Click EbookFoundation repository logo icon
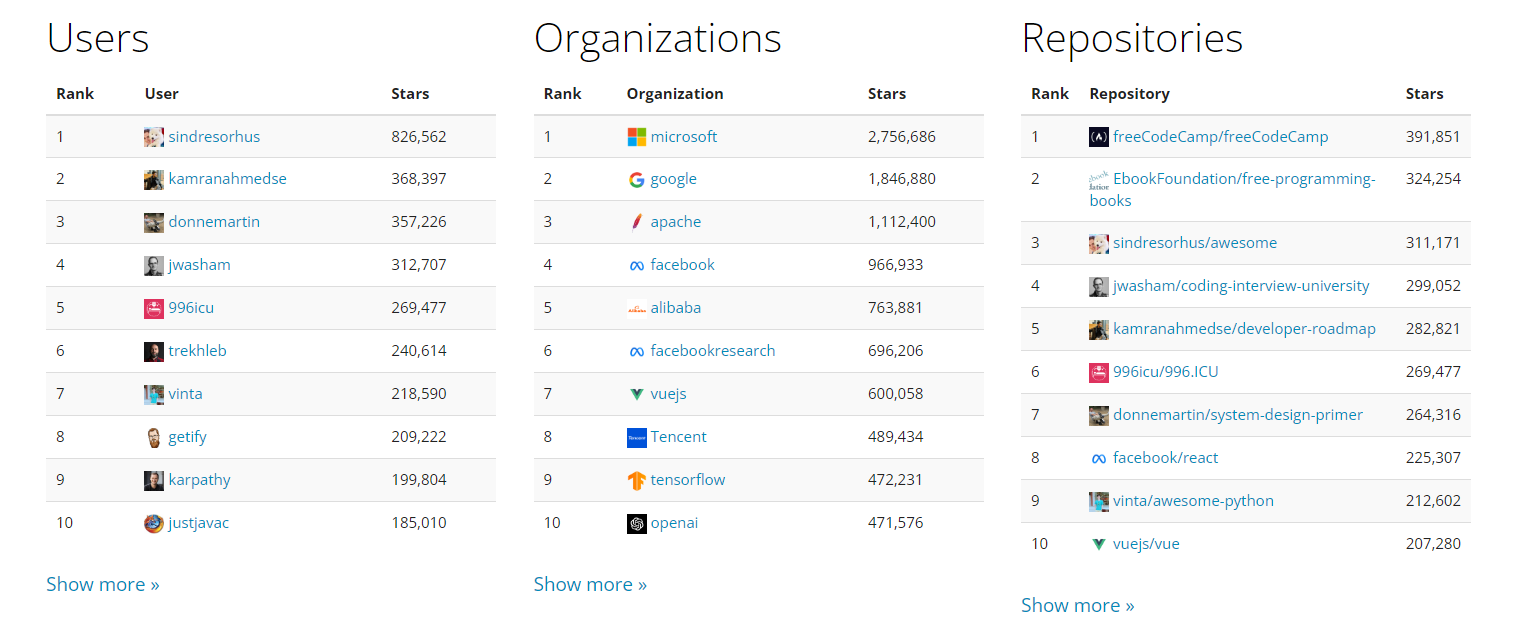 [x=1099, y=181]
